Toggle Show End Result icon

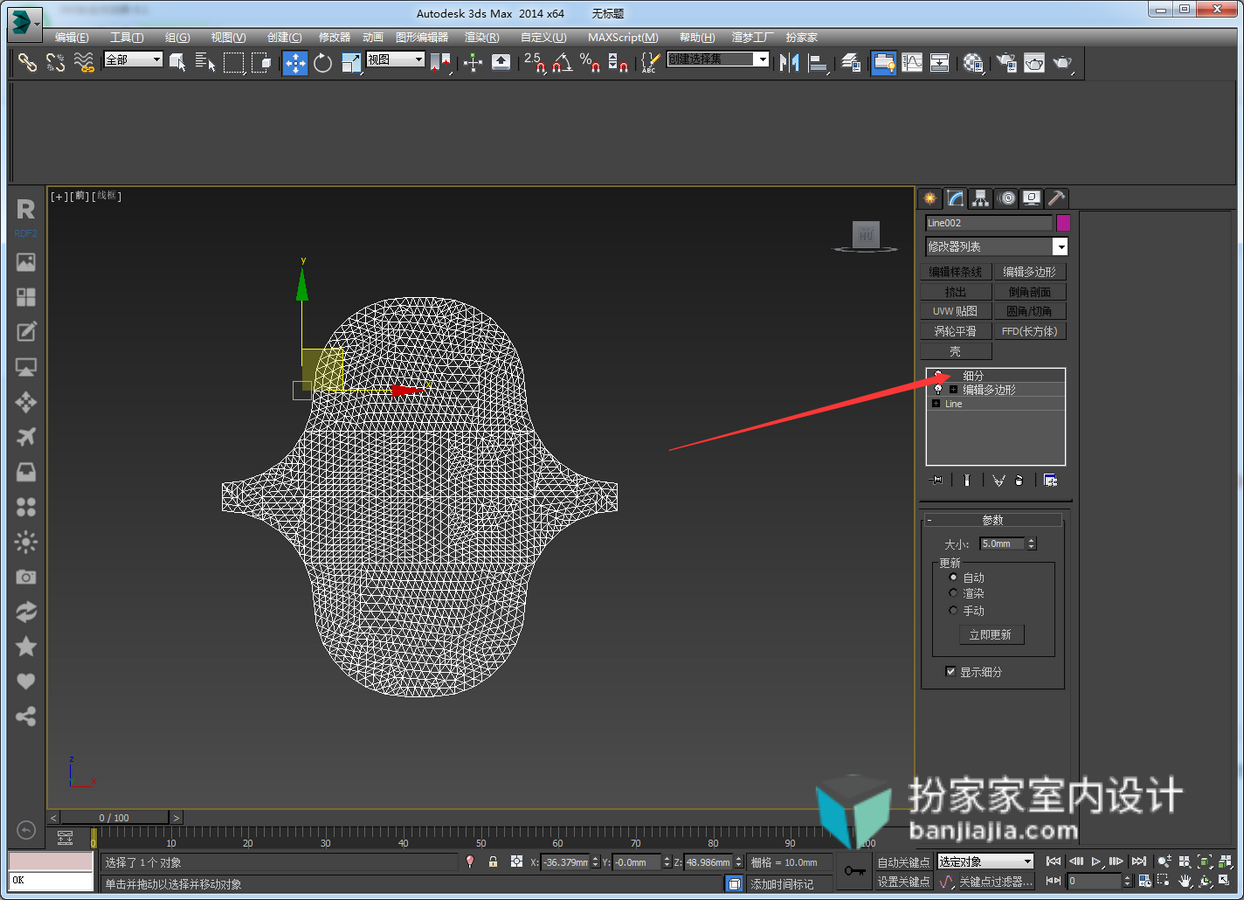[x=967, y=480]
